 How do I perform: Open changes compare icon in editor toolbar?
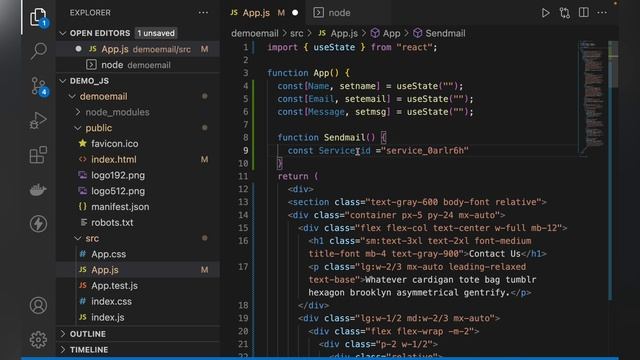click(x=565, y=13)
